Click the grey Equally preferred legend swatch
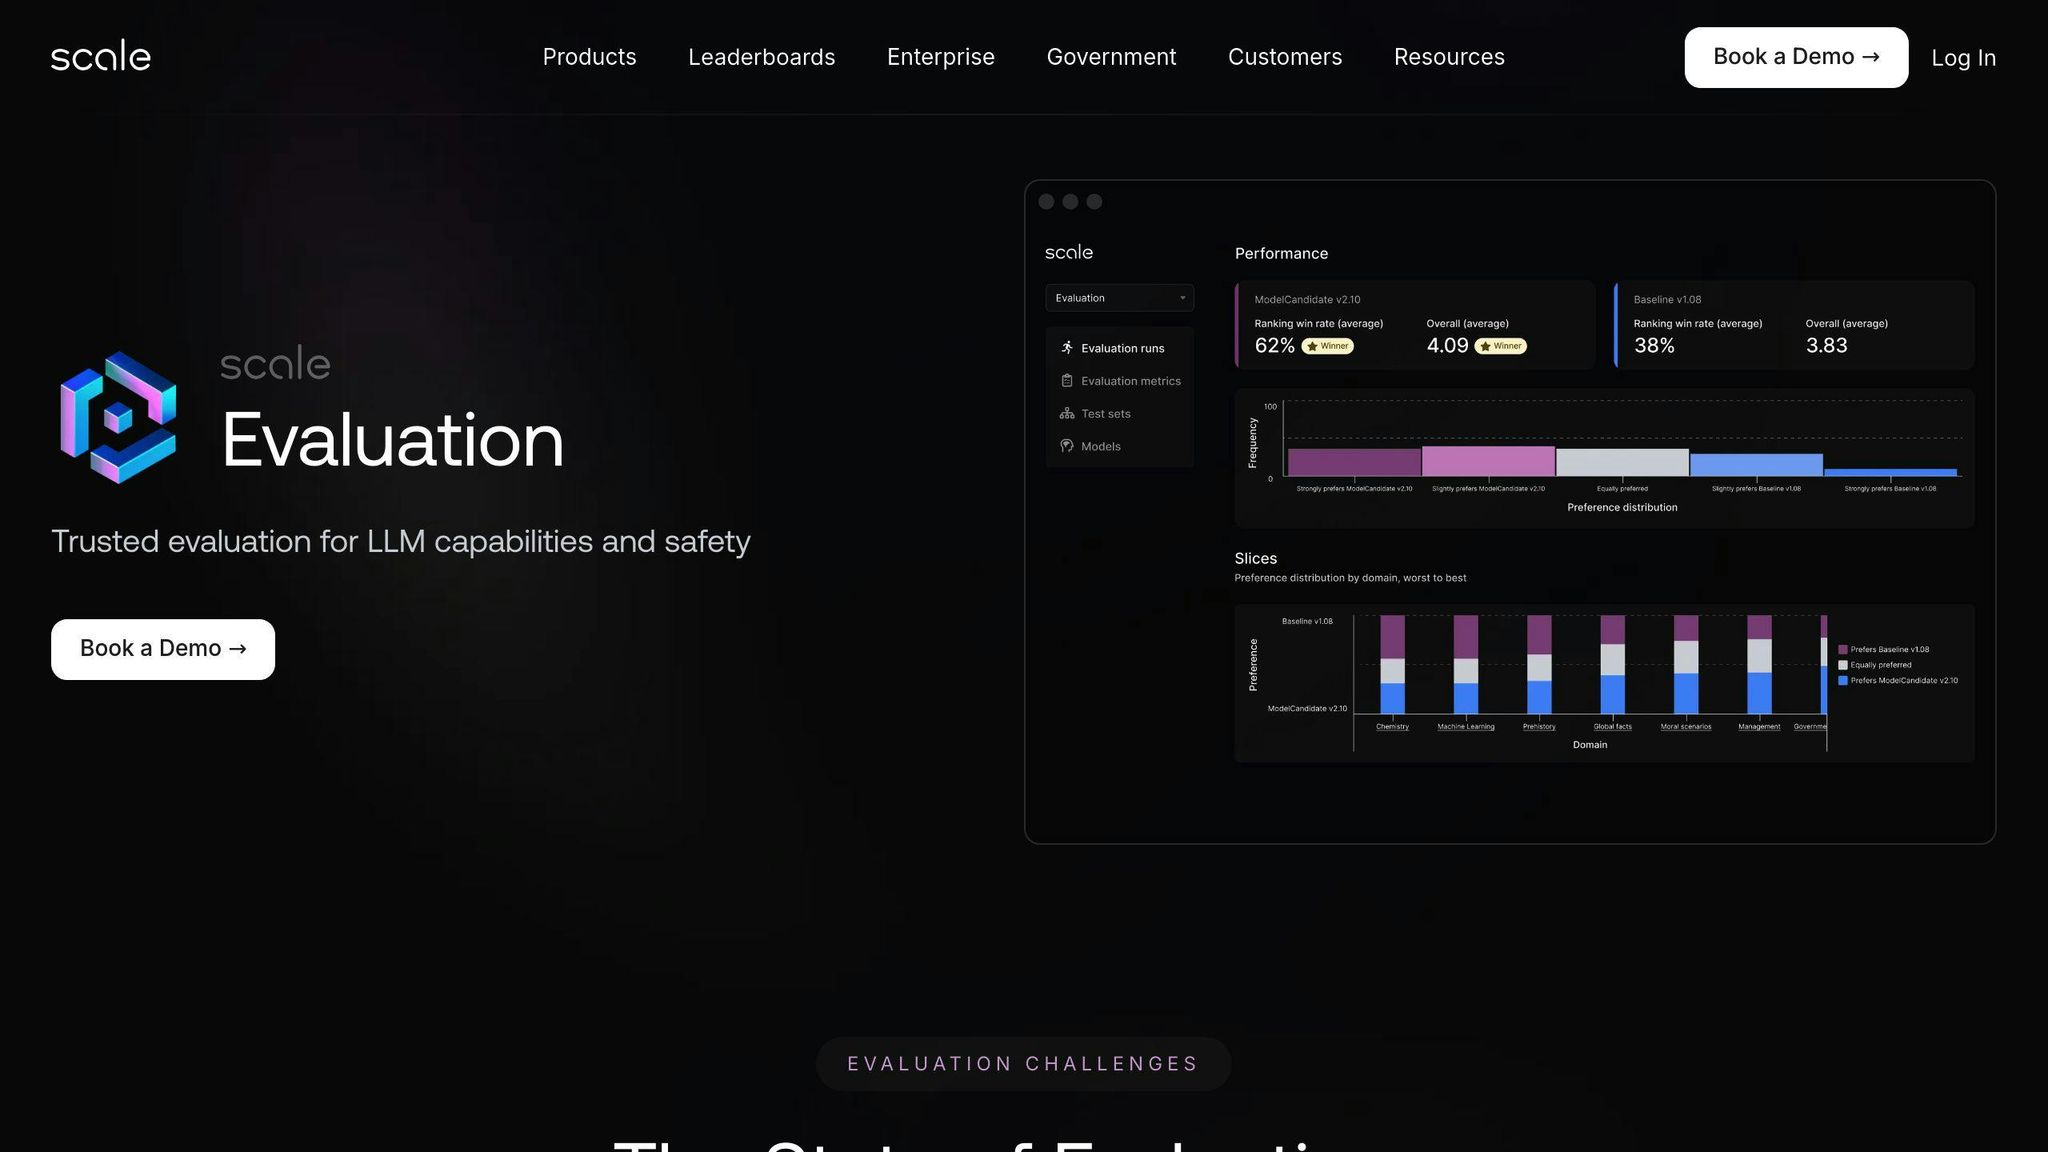This screenshot has width=2048, height=1152. [1843, 665]
